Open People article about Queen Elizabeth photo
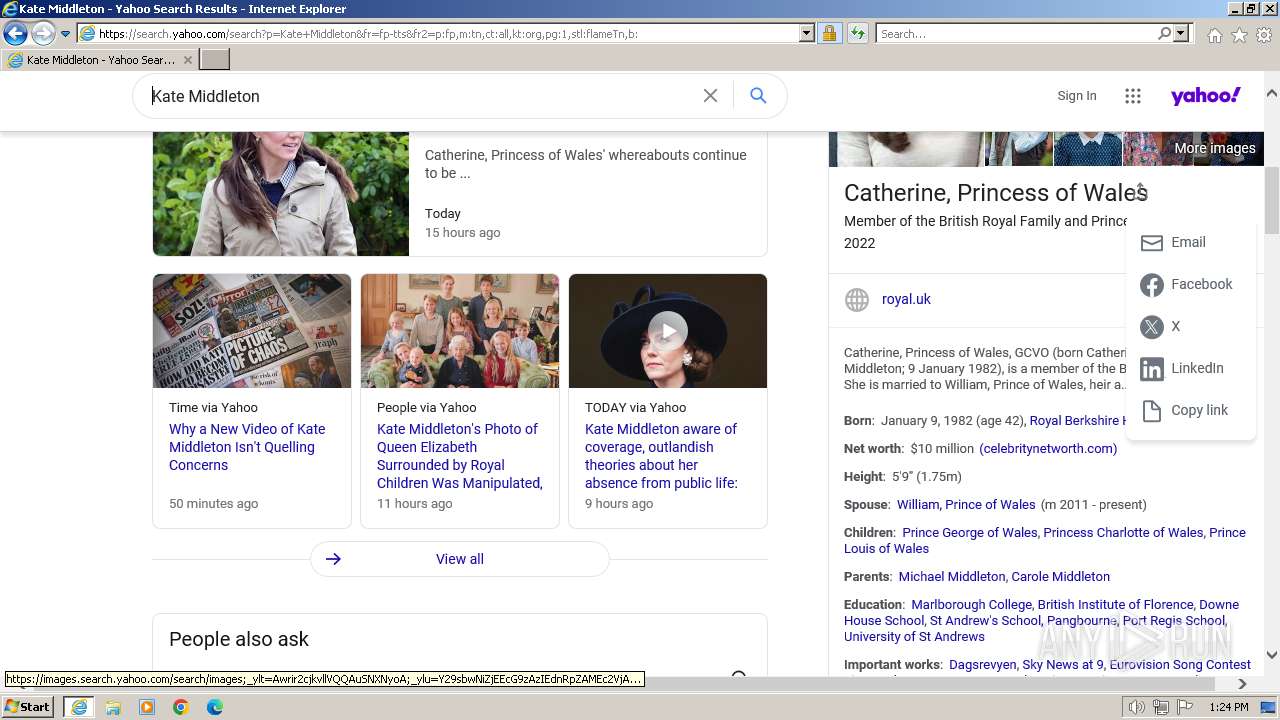1280x720 pixels. pos(459,456)
